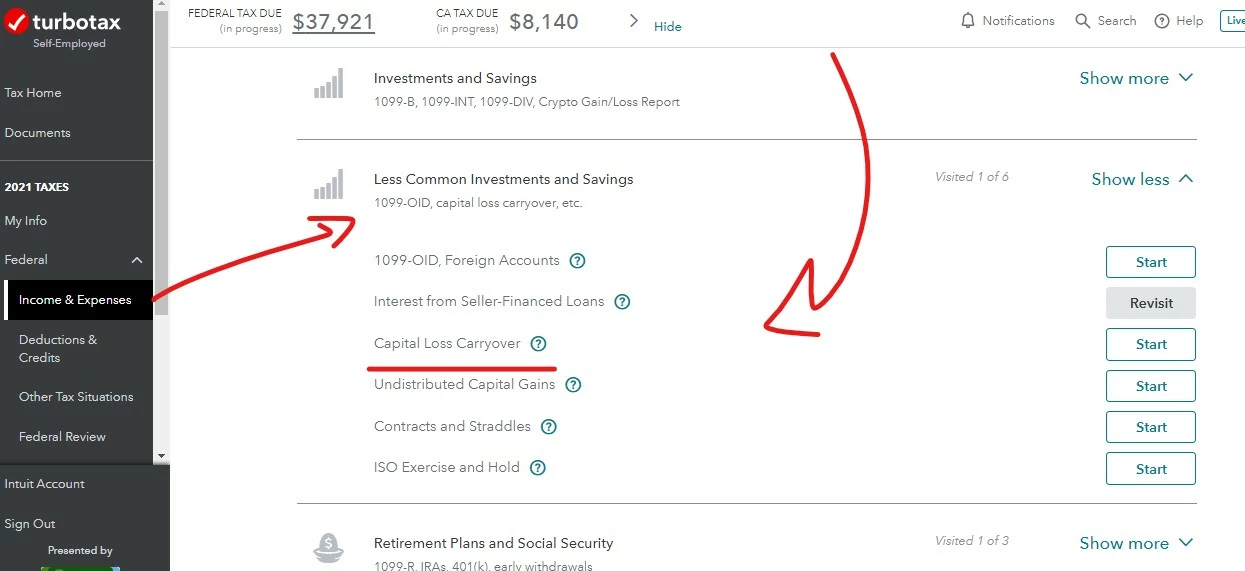The height and width of the screenshot is (571, 1245).
Task: Click help icon beside 1099-OID, Foreign Accounts
Action: [x=577, y=261]
